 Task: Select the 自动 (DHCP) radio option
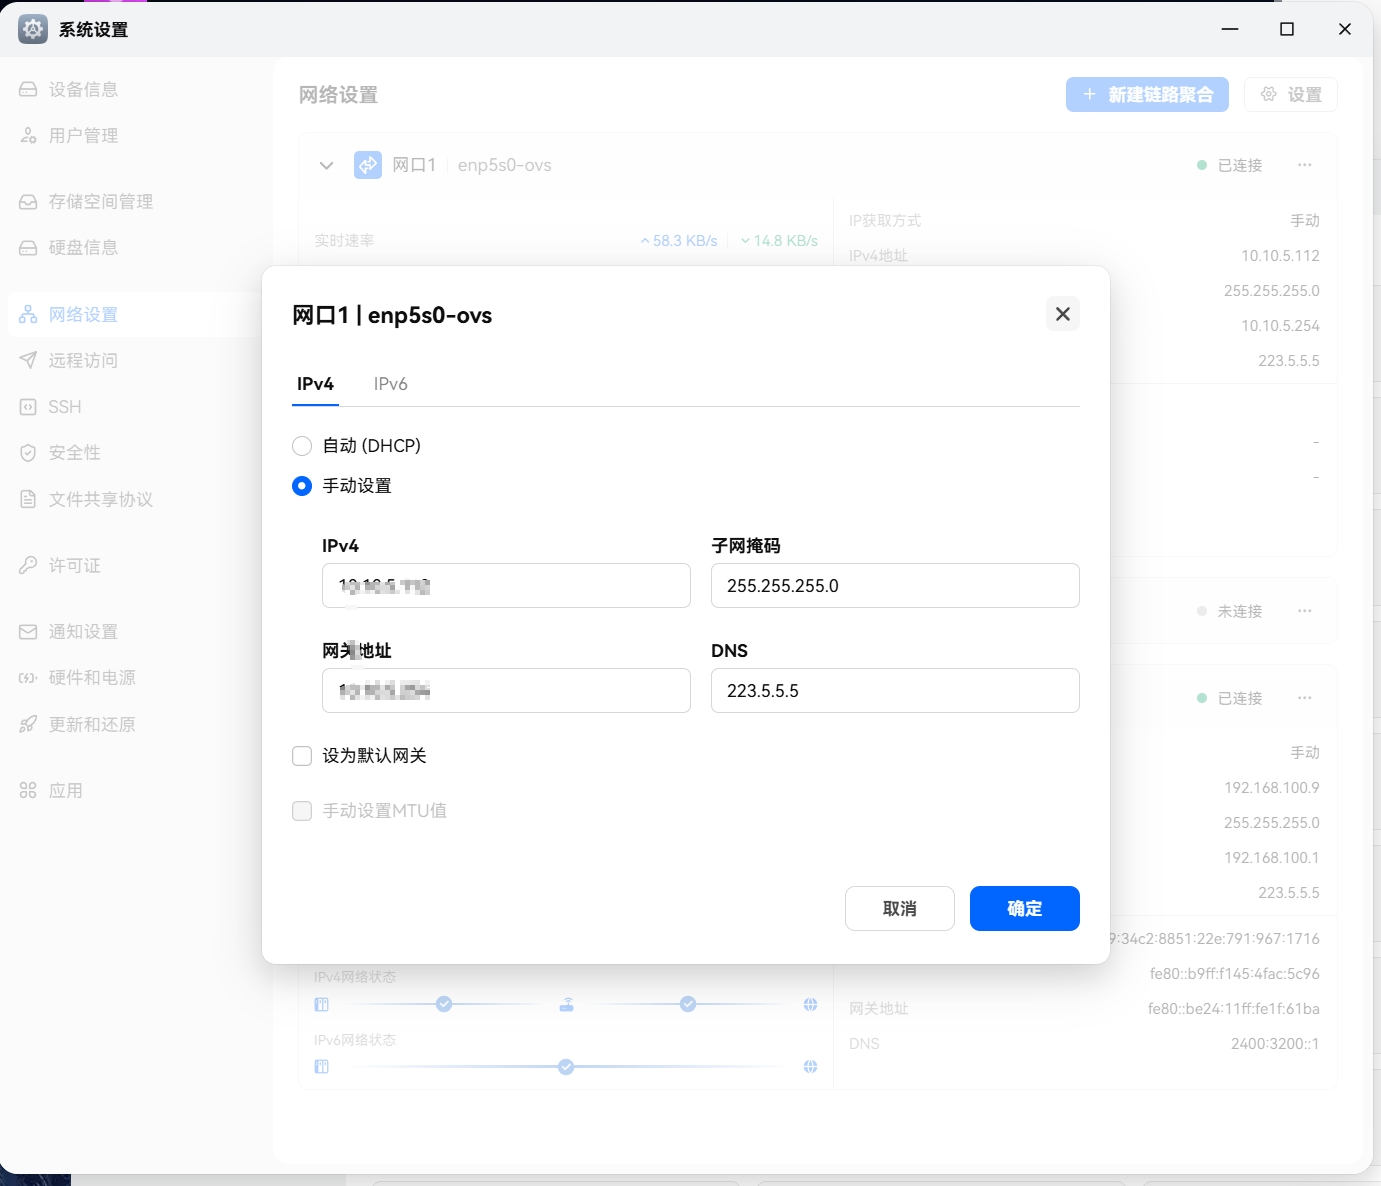(302, 446)
